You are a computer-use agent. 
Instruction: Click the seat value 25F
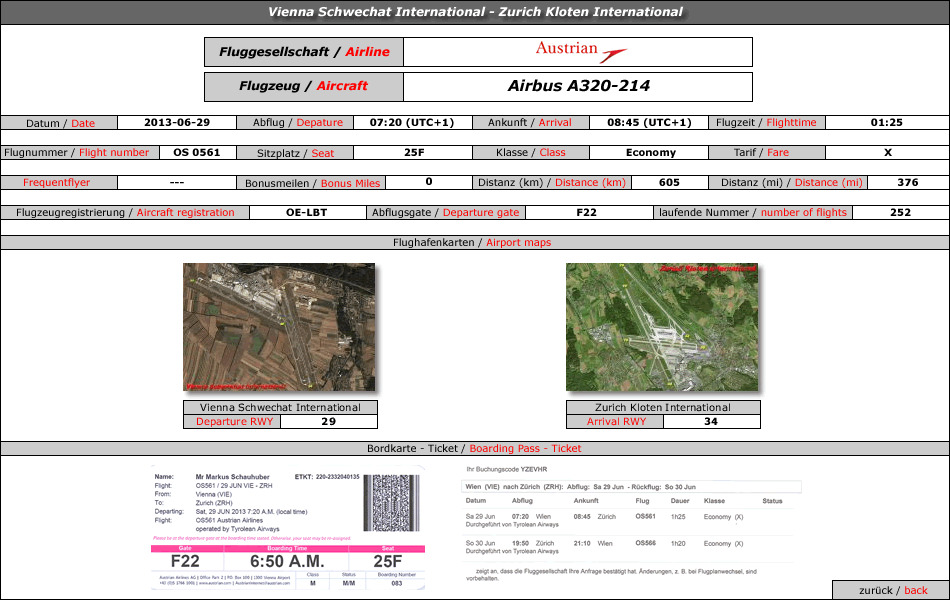point(414,153)
